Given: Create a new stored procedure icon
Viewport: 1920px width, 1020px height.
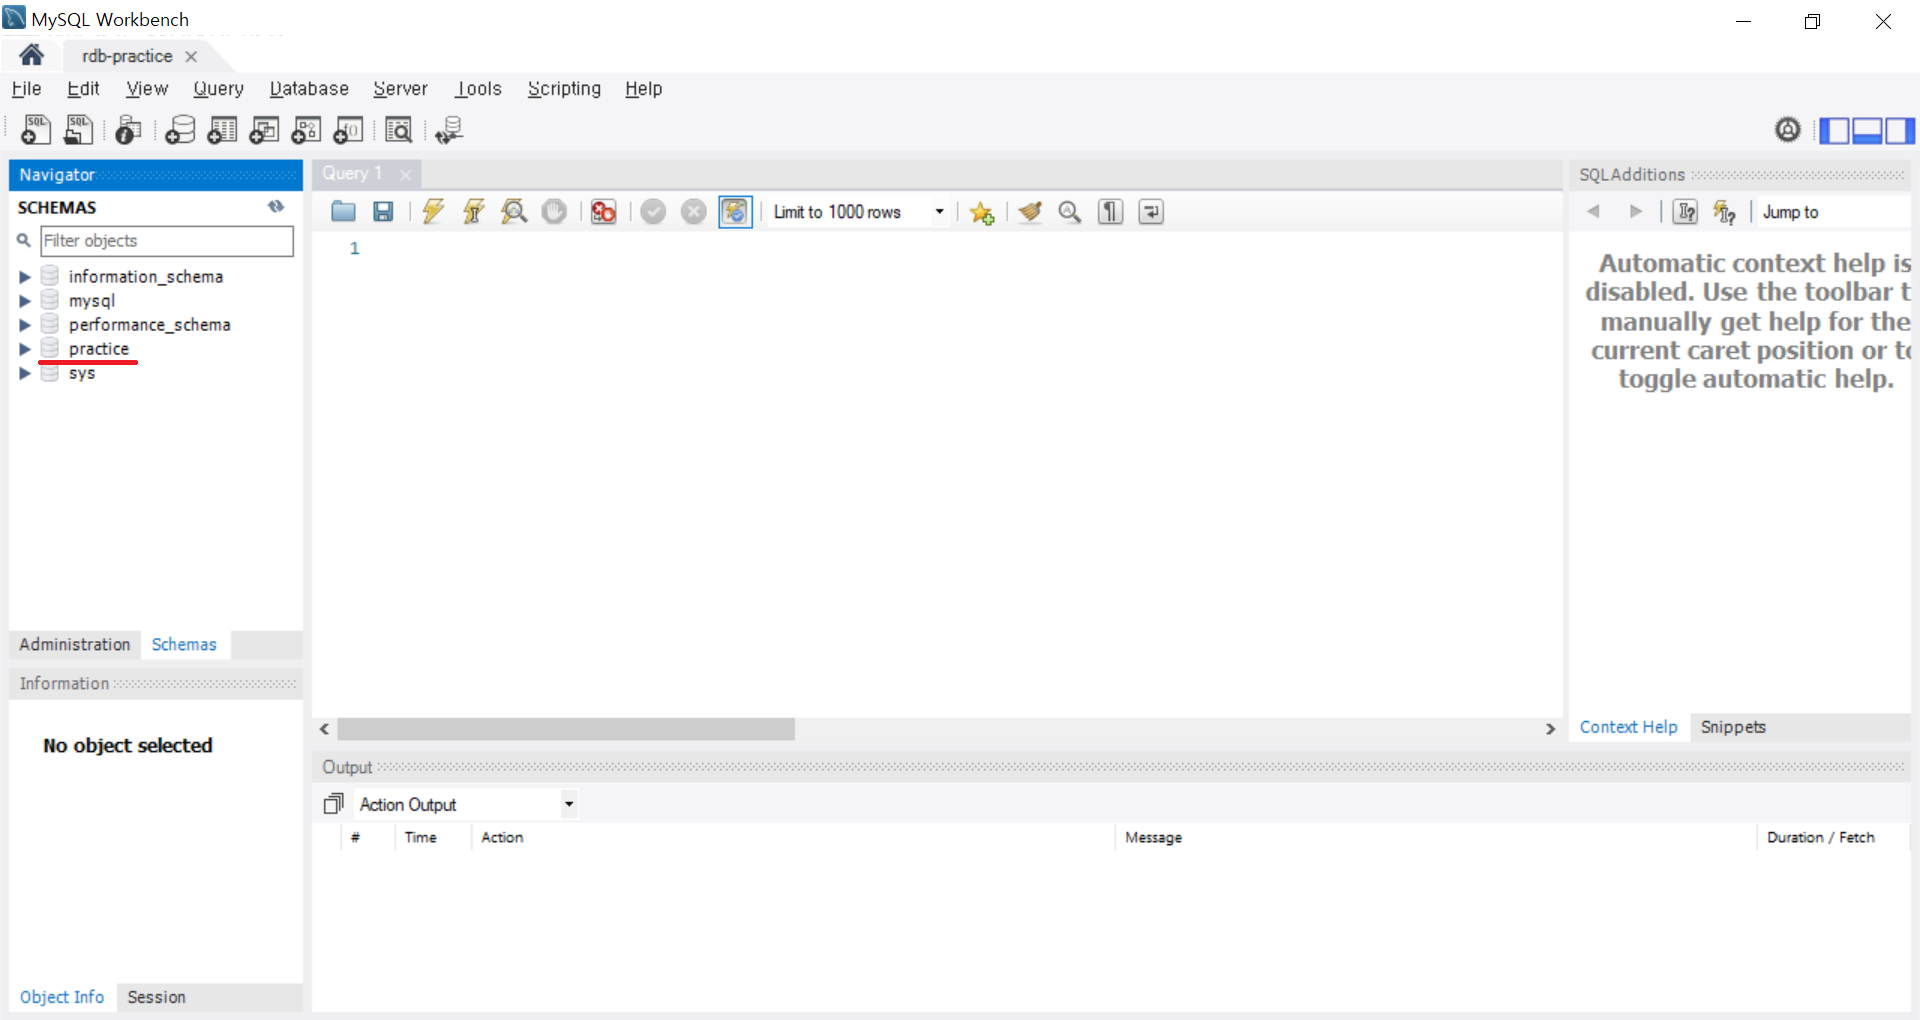Looking at the screenshot, I should tap(306, 130).
